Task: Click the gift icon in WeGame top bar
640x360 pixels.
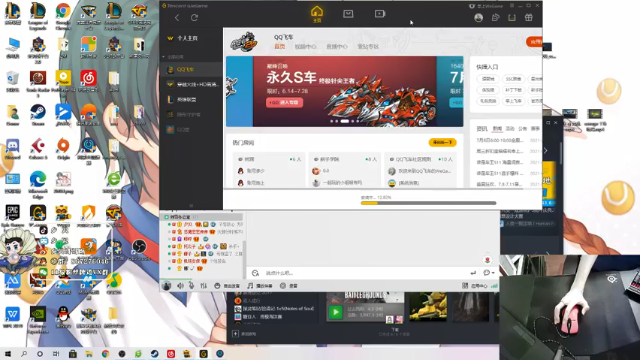Action: (x=529, y=18)
